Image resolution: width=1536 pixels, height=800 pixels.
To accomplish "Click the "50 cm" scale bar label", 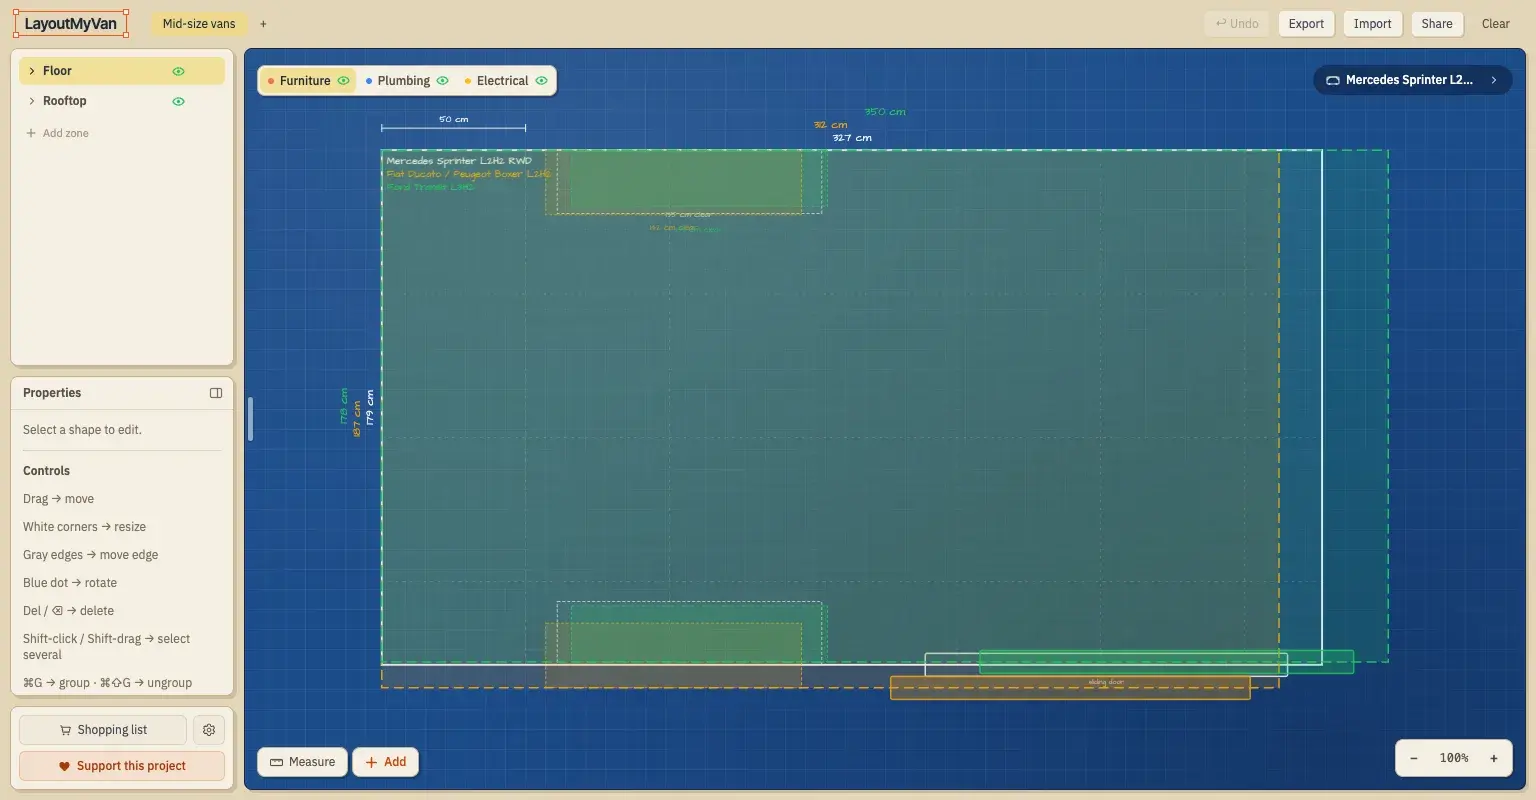I will pos(454,119).
